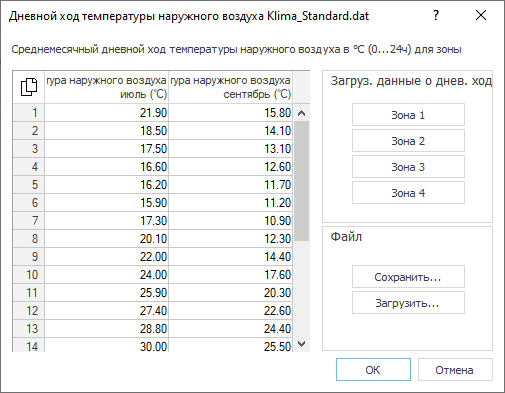This screenshot has height=393, width=505.
Task: Select row header 8
Action: tap(28, 239)
